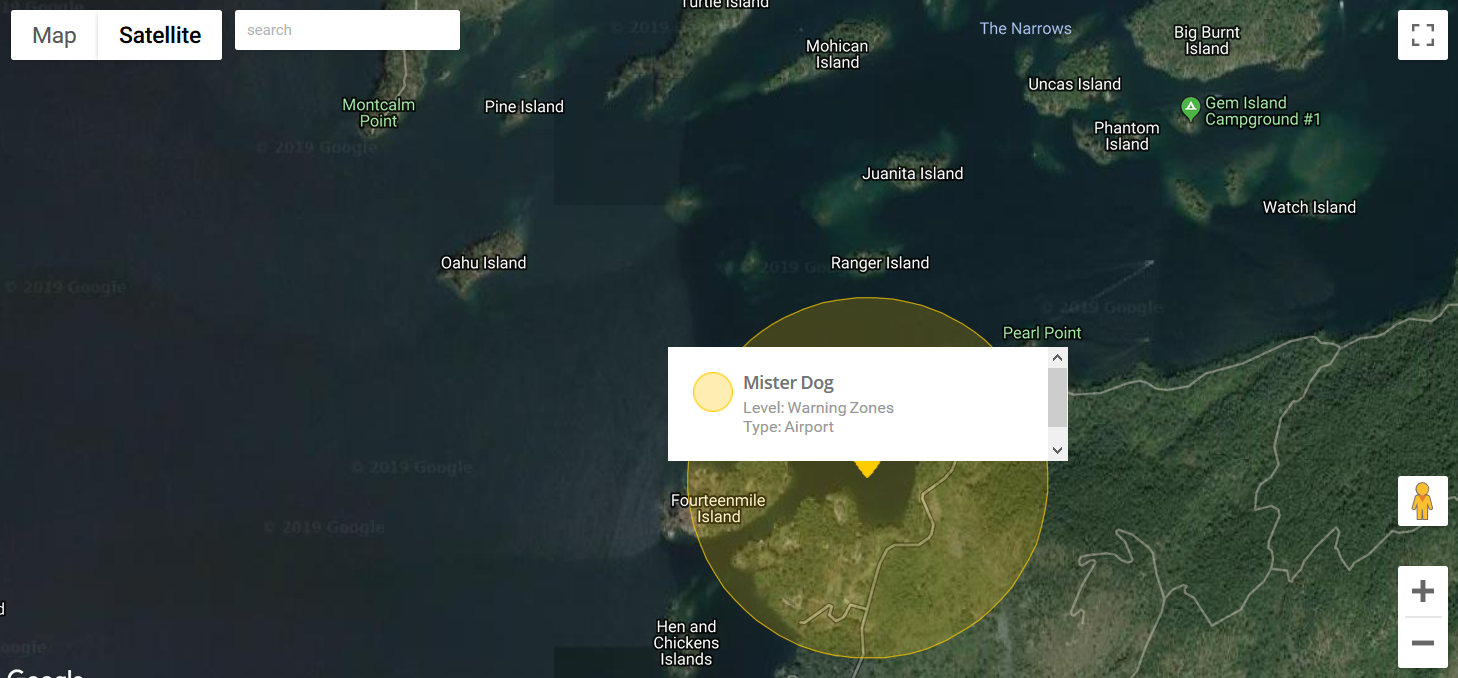Focus the search input field
The image size is (1458, 678).
tap(347, 30)
